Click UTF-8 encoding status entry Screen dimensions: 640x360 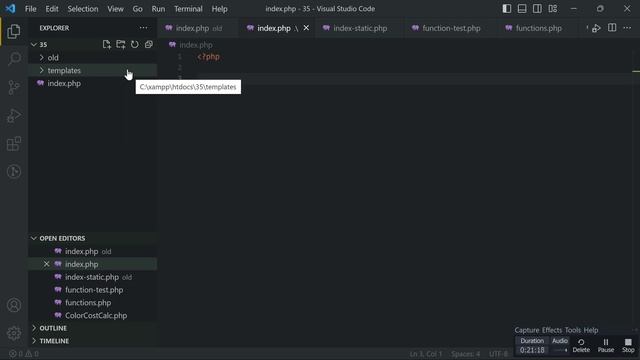pyautogui.click(x=498, y=354)
